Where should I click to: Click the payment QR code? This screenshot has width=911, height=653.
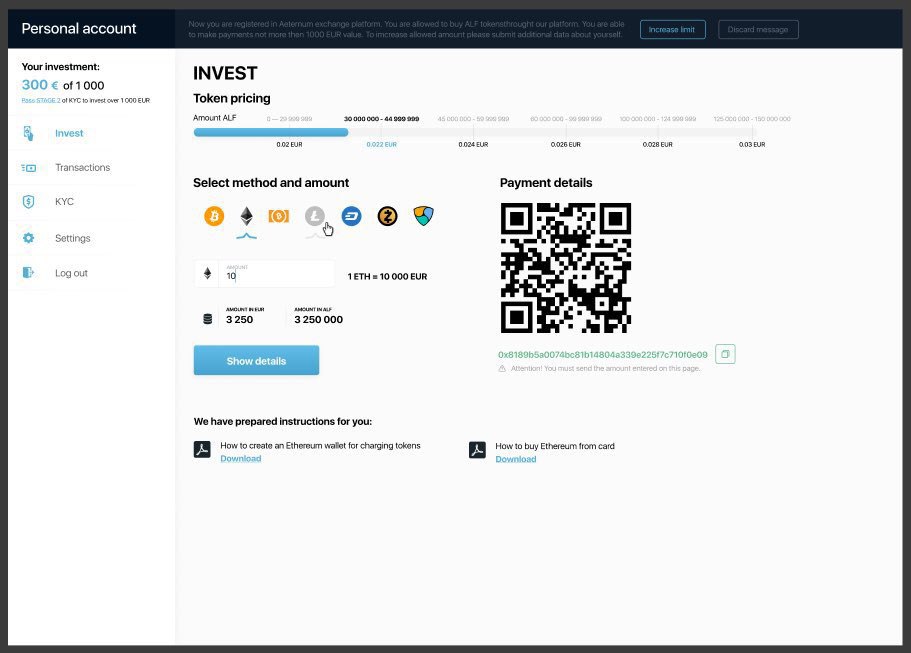tap(566, 268)
